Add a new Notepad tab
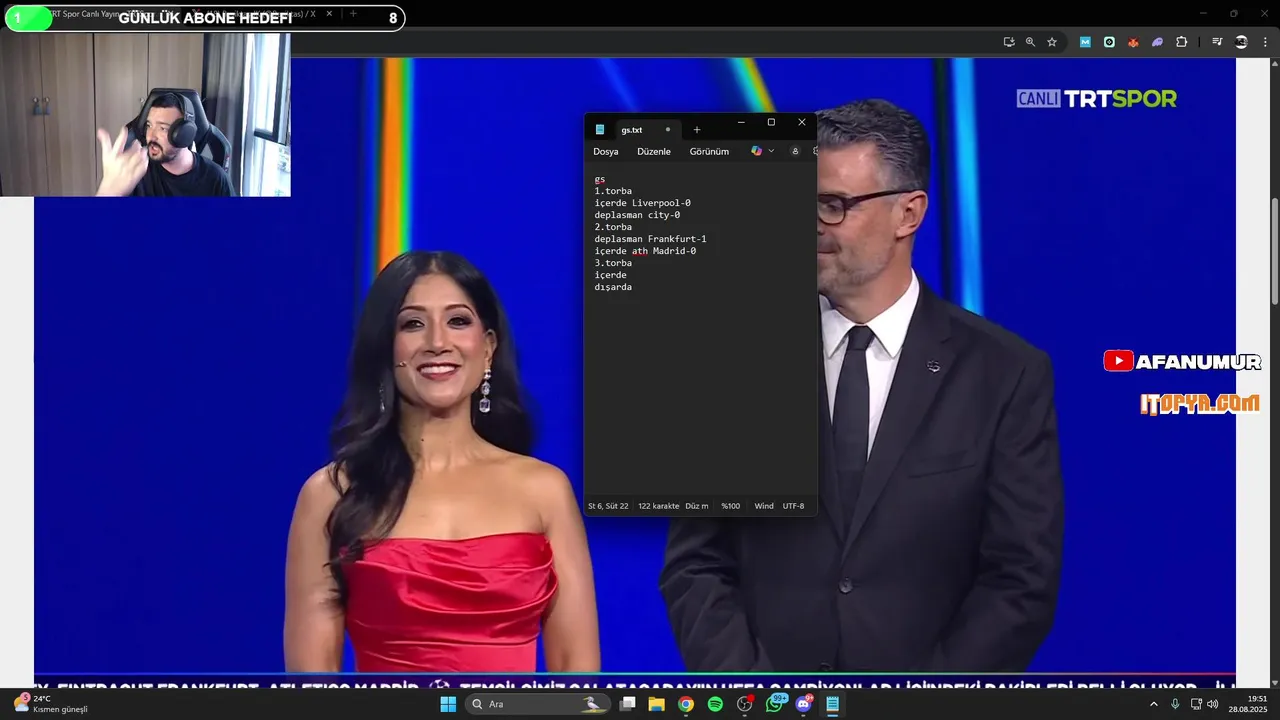This screenshot has height=720, width=1280. point(697,129)
